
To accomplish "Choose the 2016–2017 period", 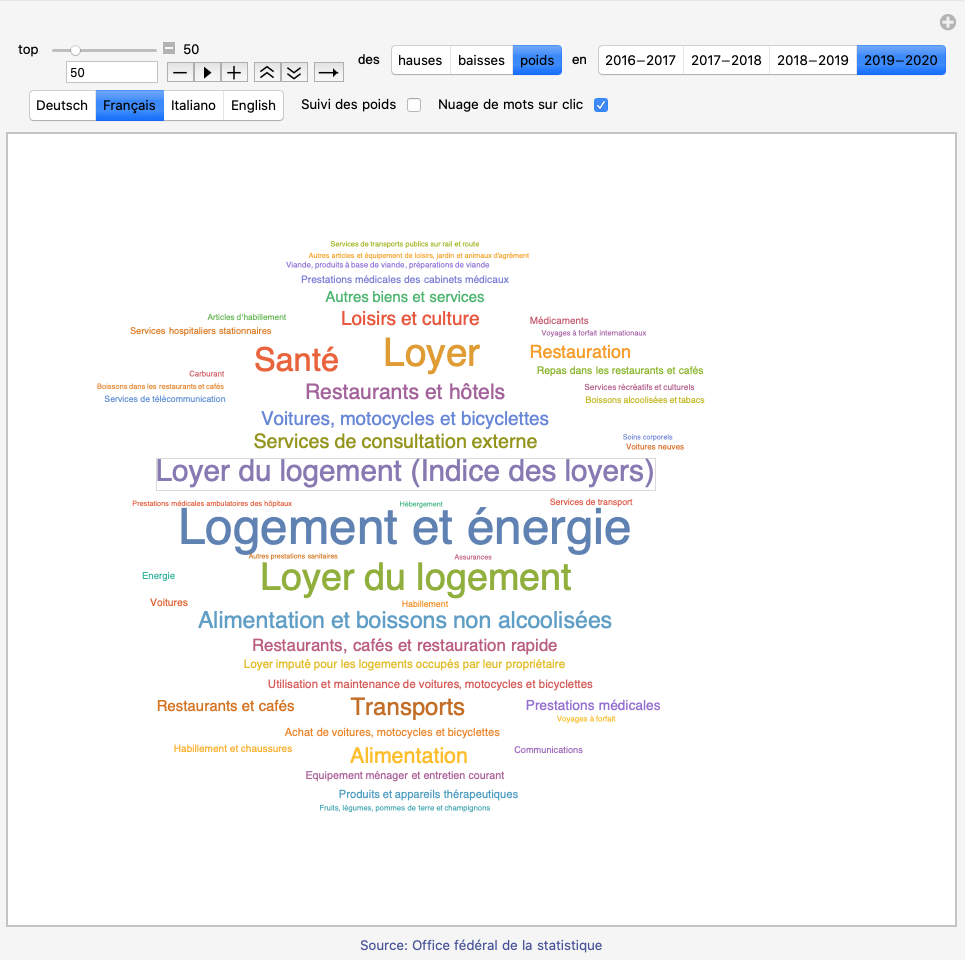I will 639,60.
